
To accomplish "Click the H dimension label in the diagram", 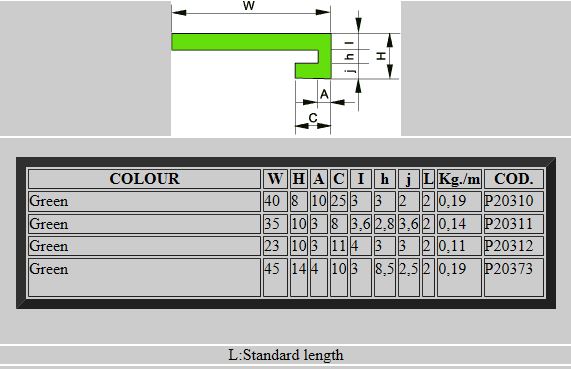I will (x=381, y=56).
